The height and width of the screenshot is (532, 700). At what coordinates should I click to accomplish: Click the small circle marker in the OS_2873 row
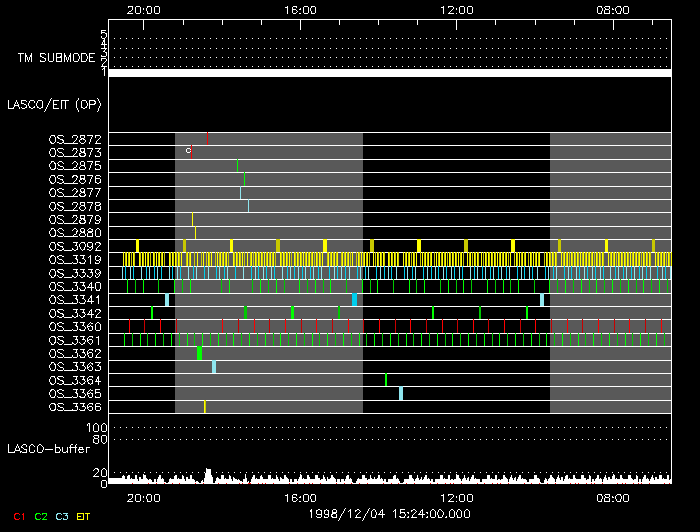tap(188, 151)
